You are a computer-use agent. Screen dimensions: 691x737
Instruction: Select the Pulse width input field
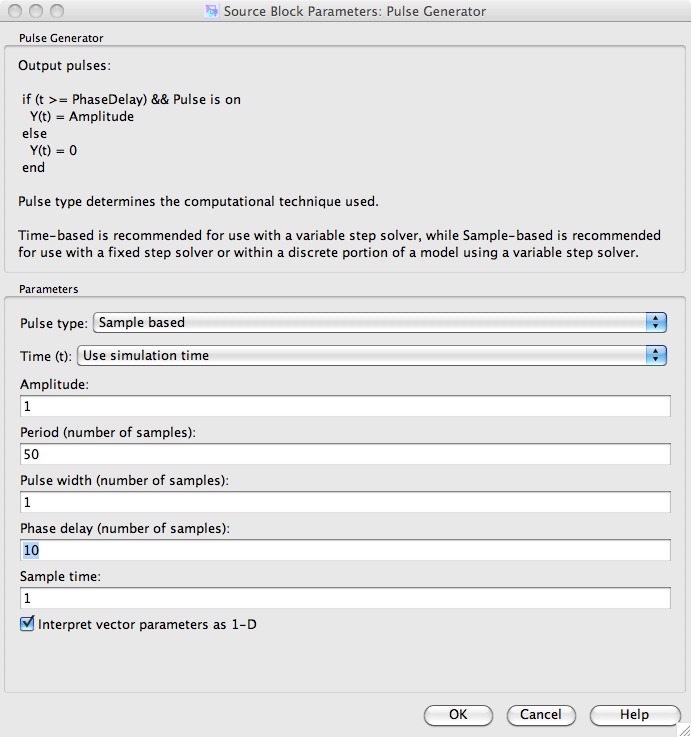[345, 502]
